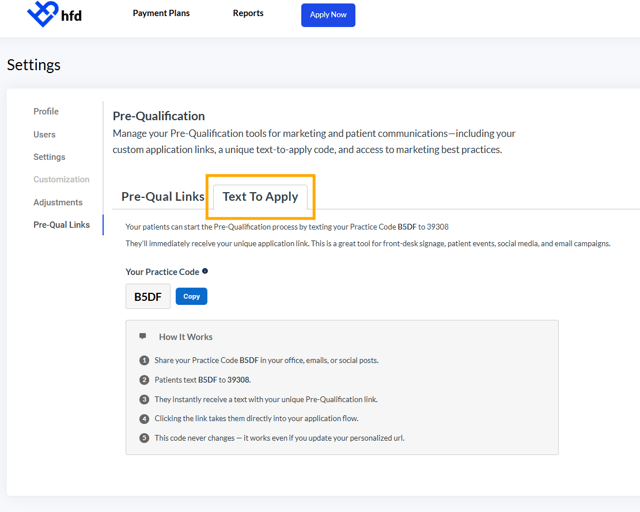Click the How It Works speech bubble icon

point(142,336)
